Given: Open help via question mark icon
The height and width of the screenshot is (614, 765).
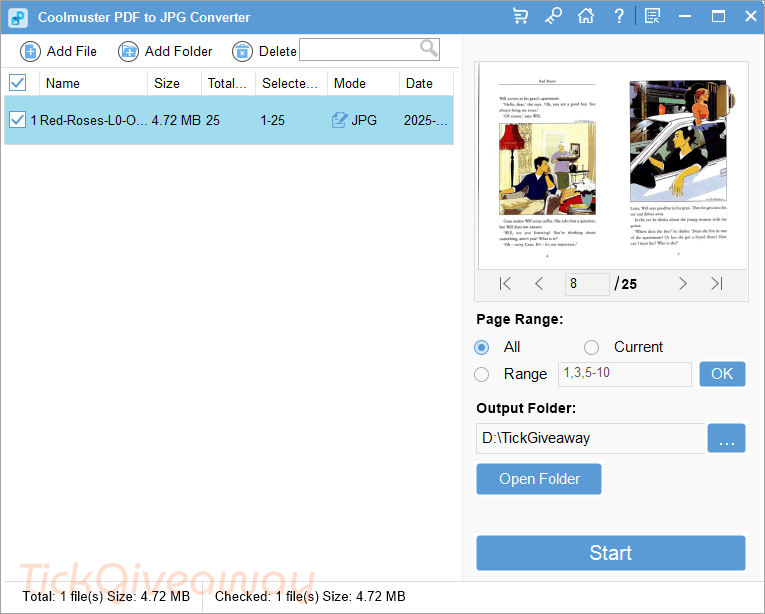Looking at the screenshot, I should point(619,16).
